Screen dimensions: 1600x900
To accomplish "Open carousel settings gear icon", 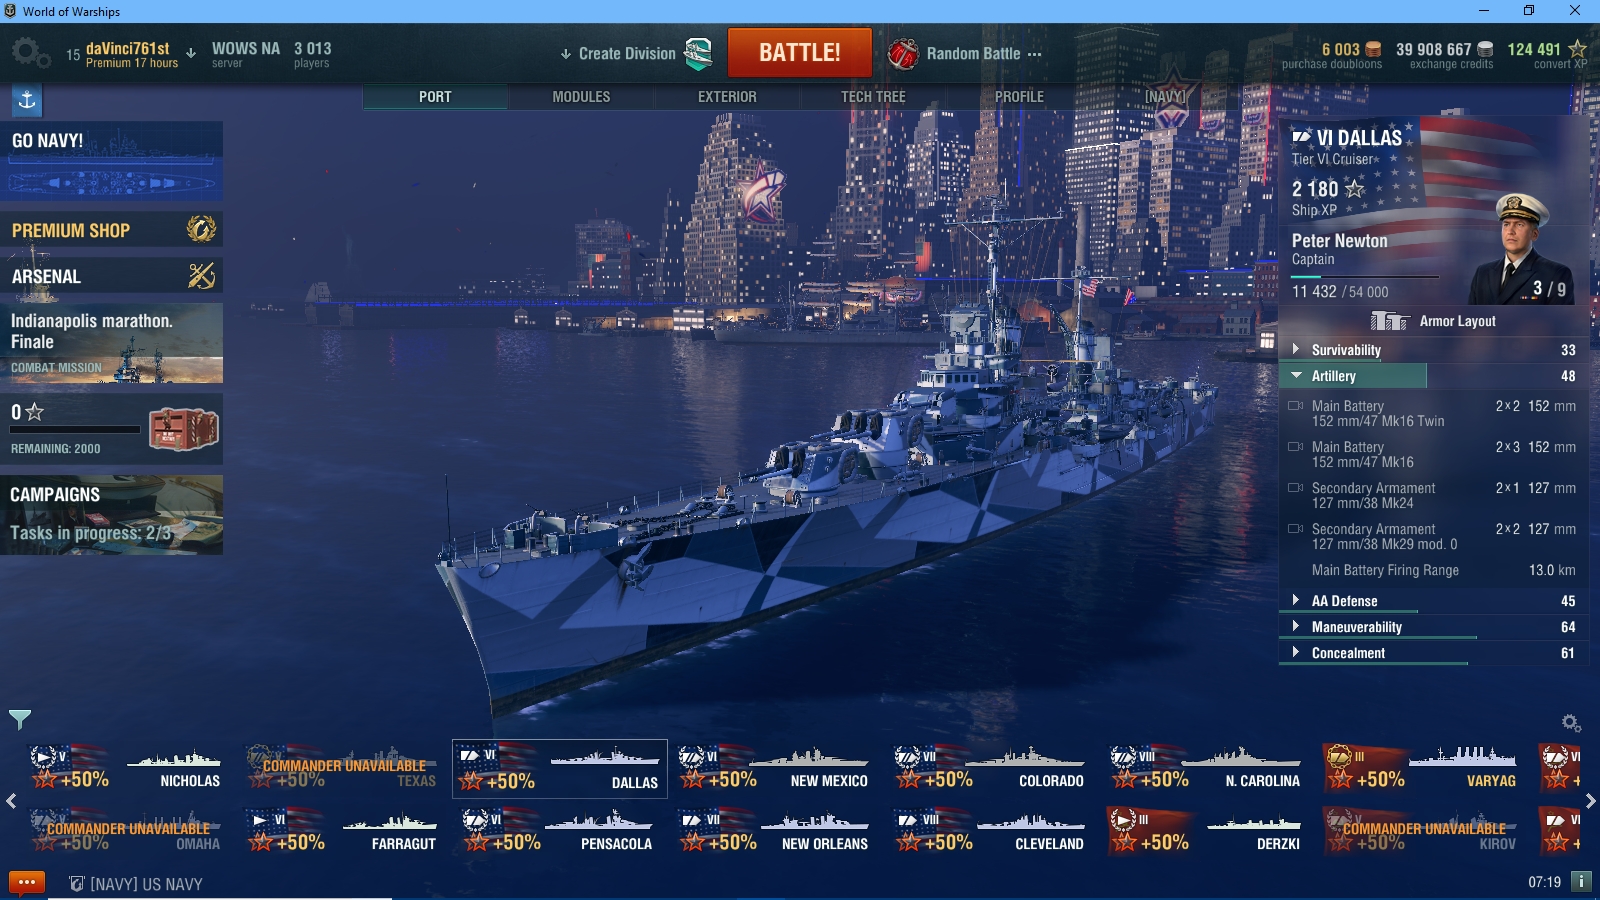I will [1571, 722].
